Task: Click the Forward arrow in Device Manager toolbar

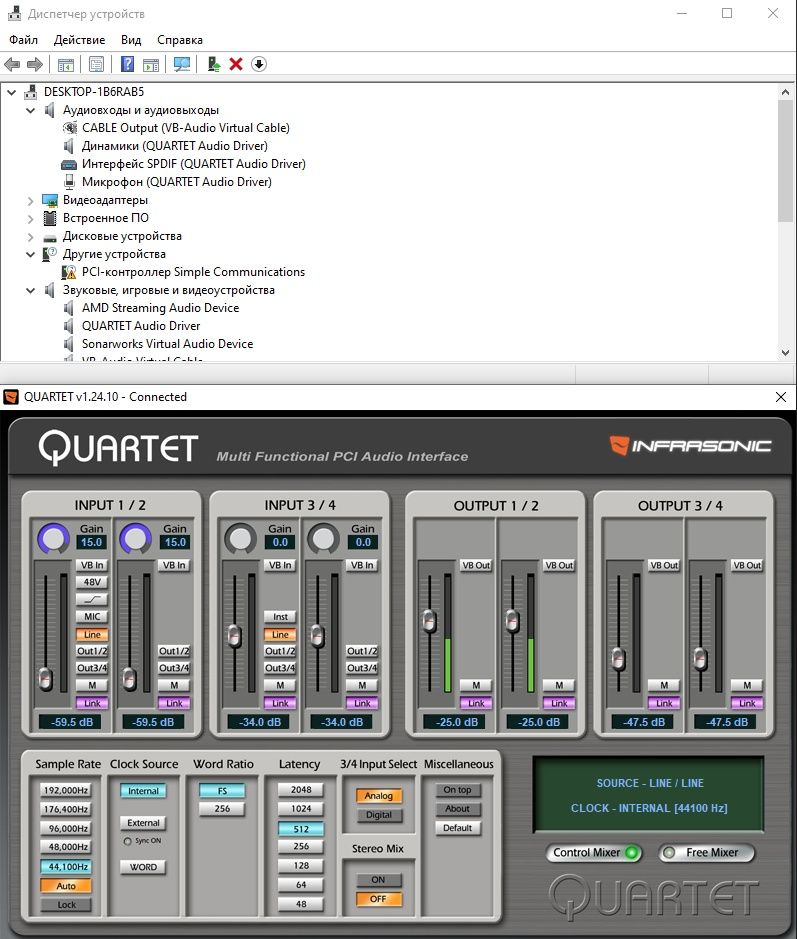Action: pyautogui.click(x=35, y=64)
